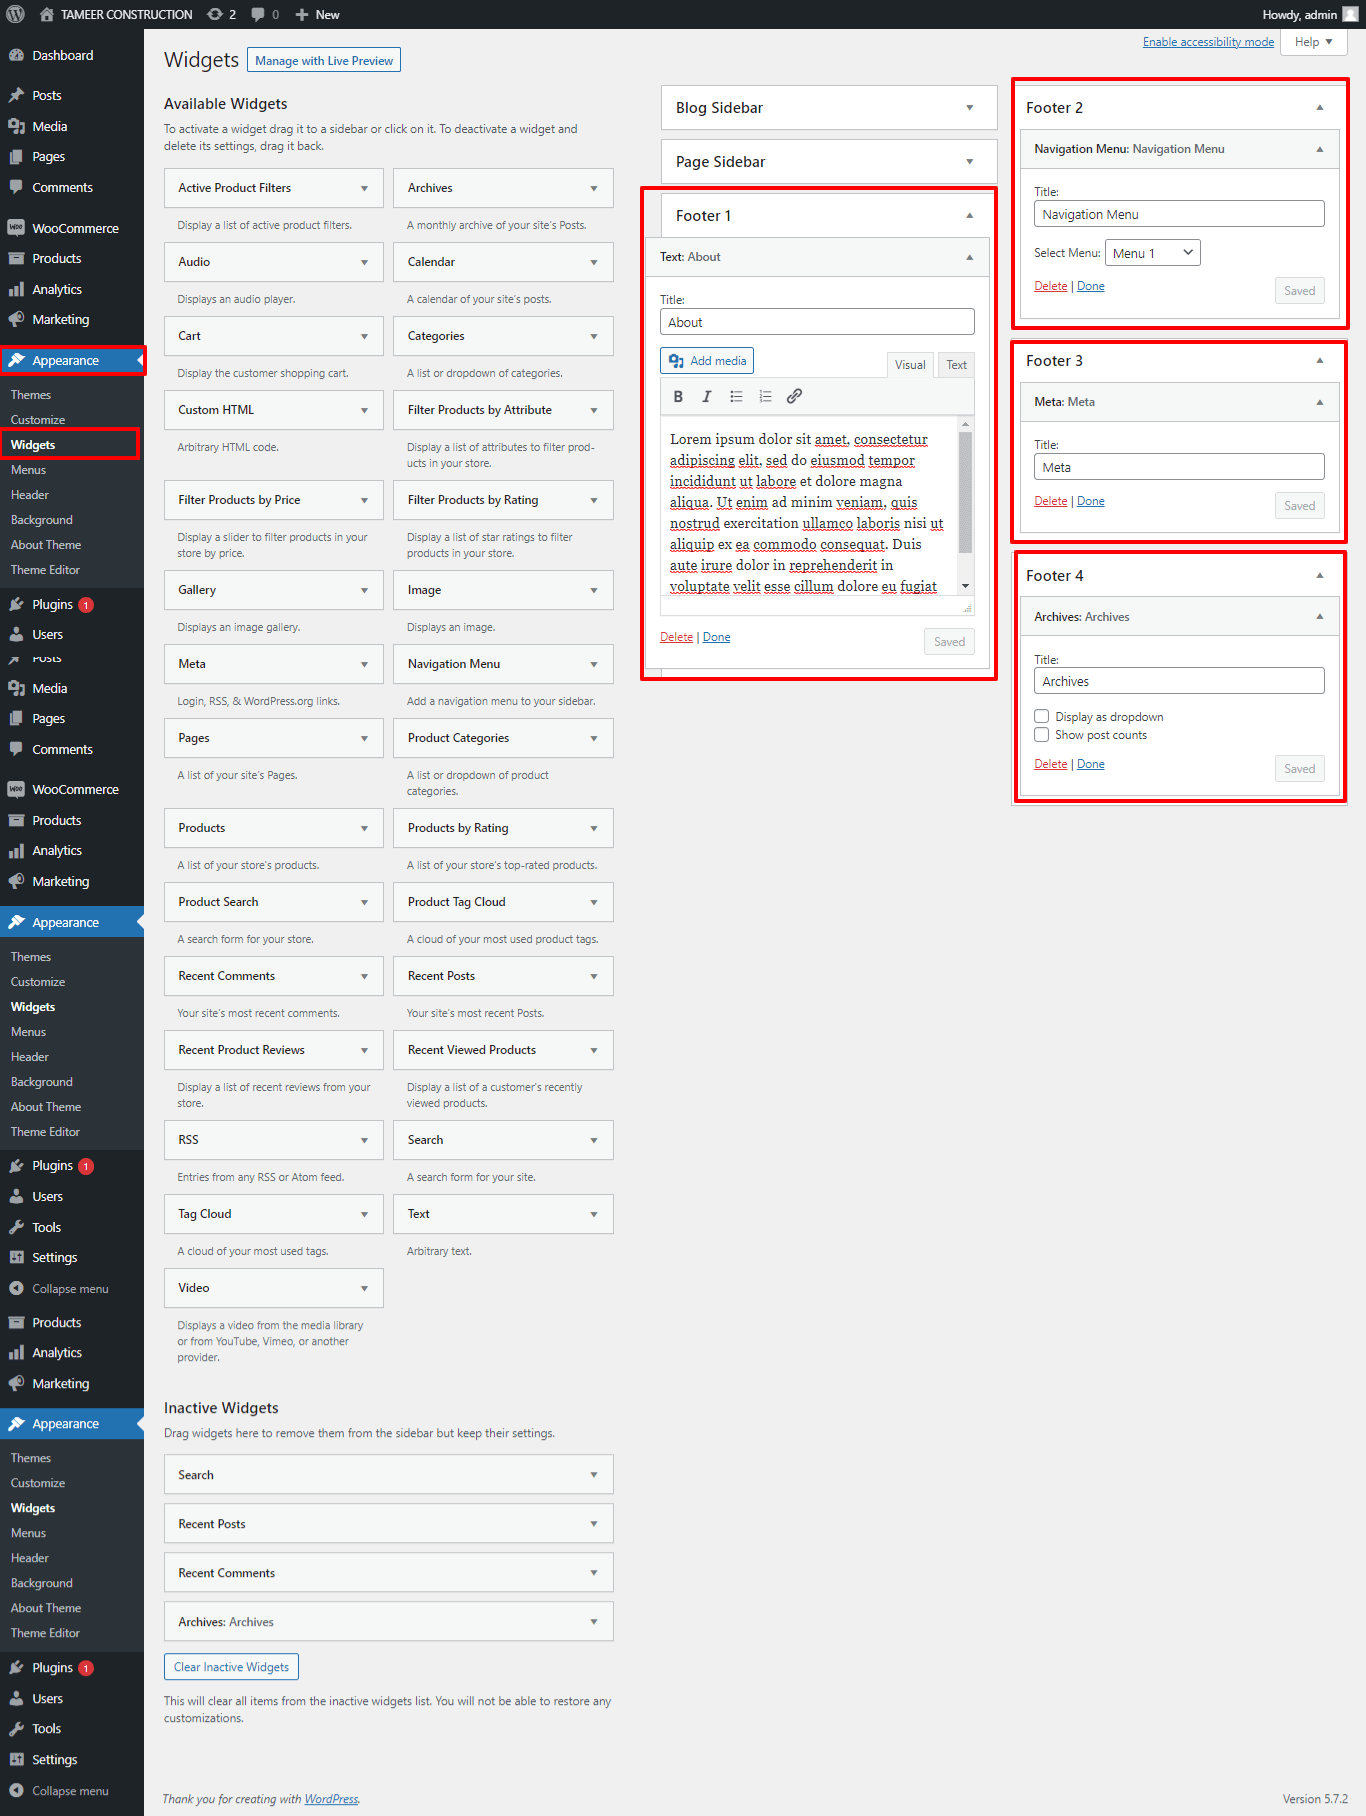Viewport: 1366px width, 1816px height.
Task: Open the WordPress link in the footer credit
Action: (x=331, y=1799)
